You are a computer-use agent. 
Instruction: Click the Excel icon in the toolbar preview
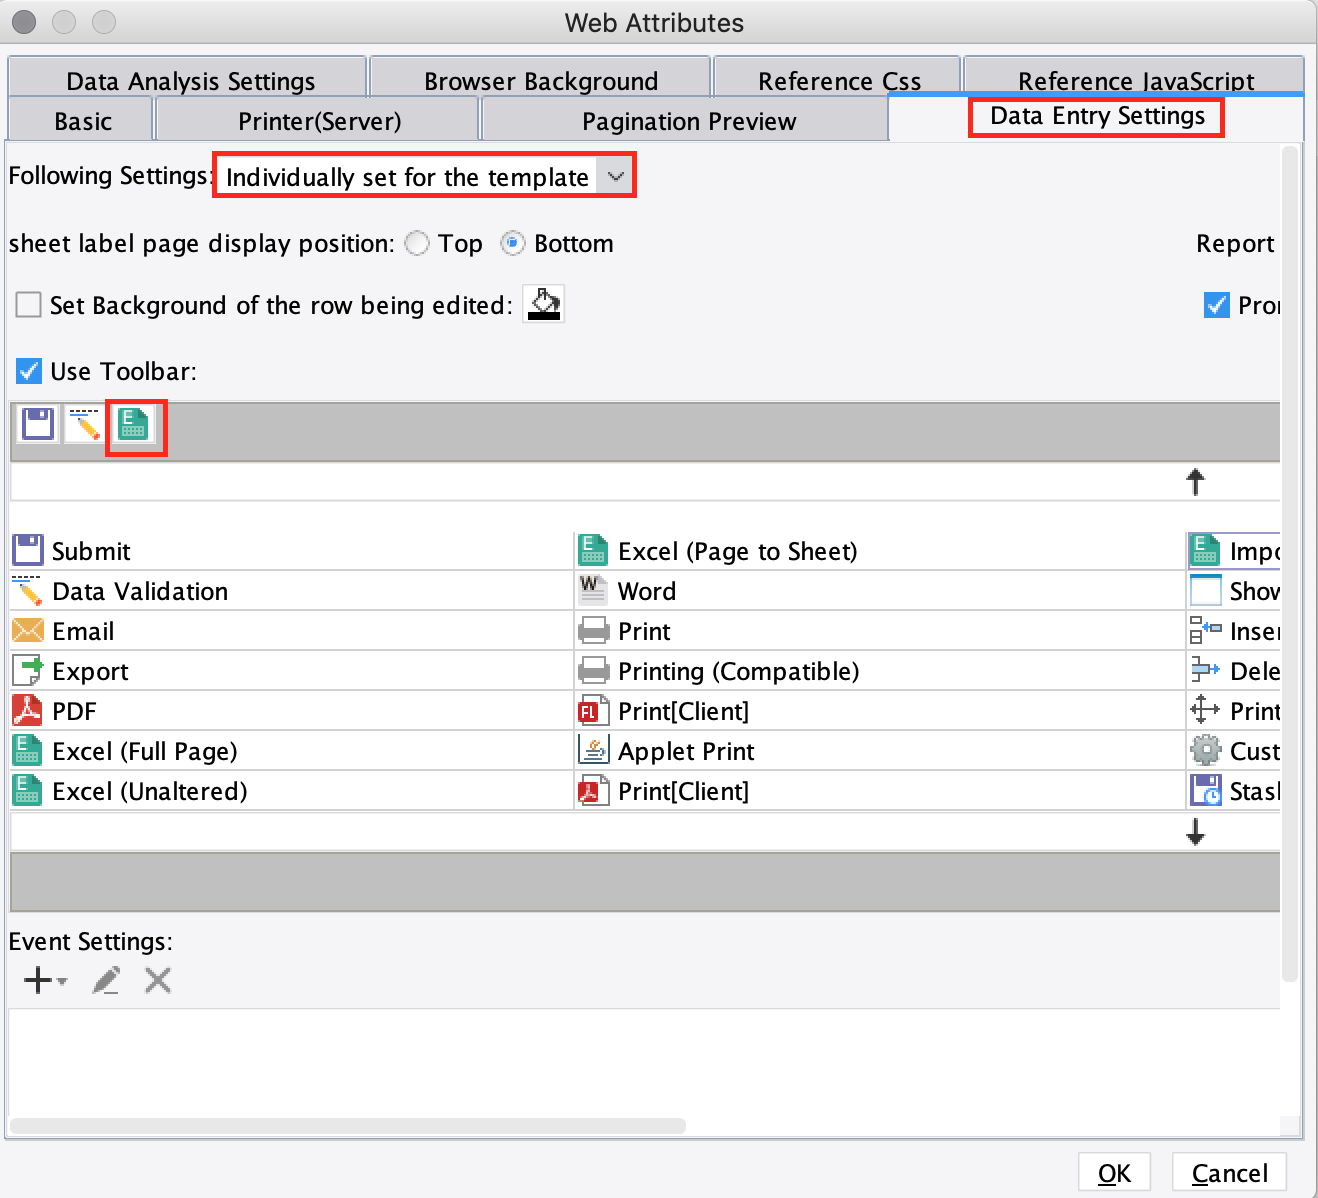tap(136, 424)
